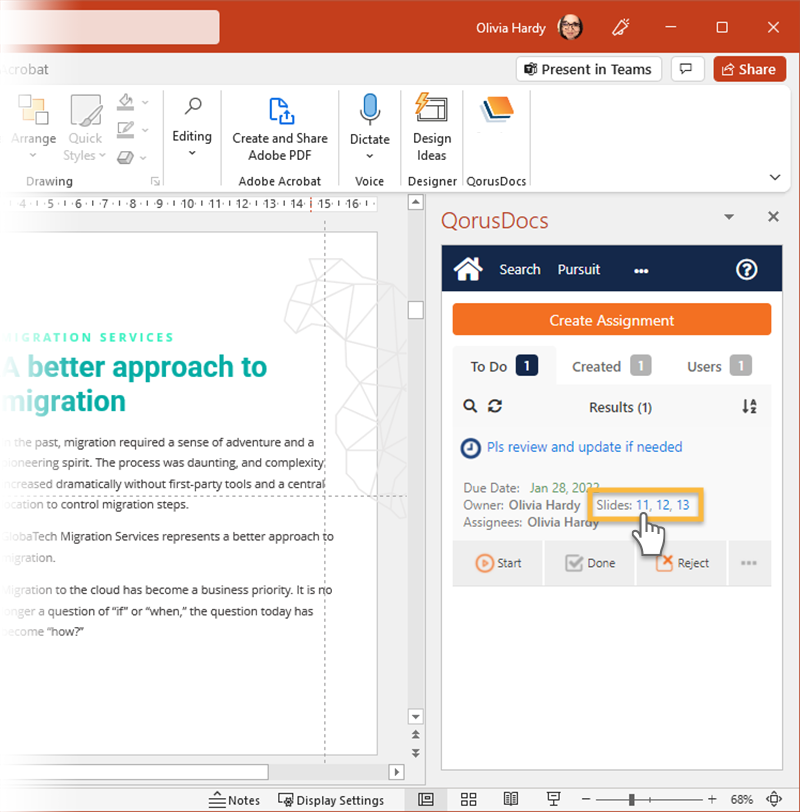Open the Shape Fill dropdown arrow
The width and height of the screenshot is (800, 812).
[x=146, y=103]
